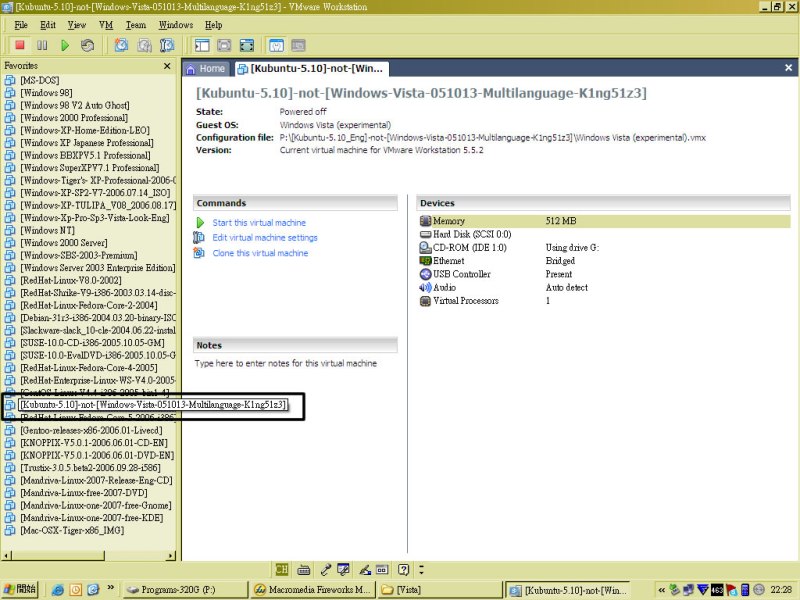Select [Windows 98 V2 Auto Ghost] favorite
Screen dimensions: 800x600
pos(74,105)
